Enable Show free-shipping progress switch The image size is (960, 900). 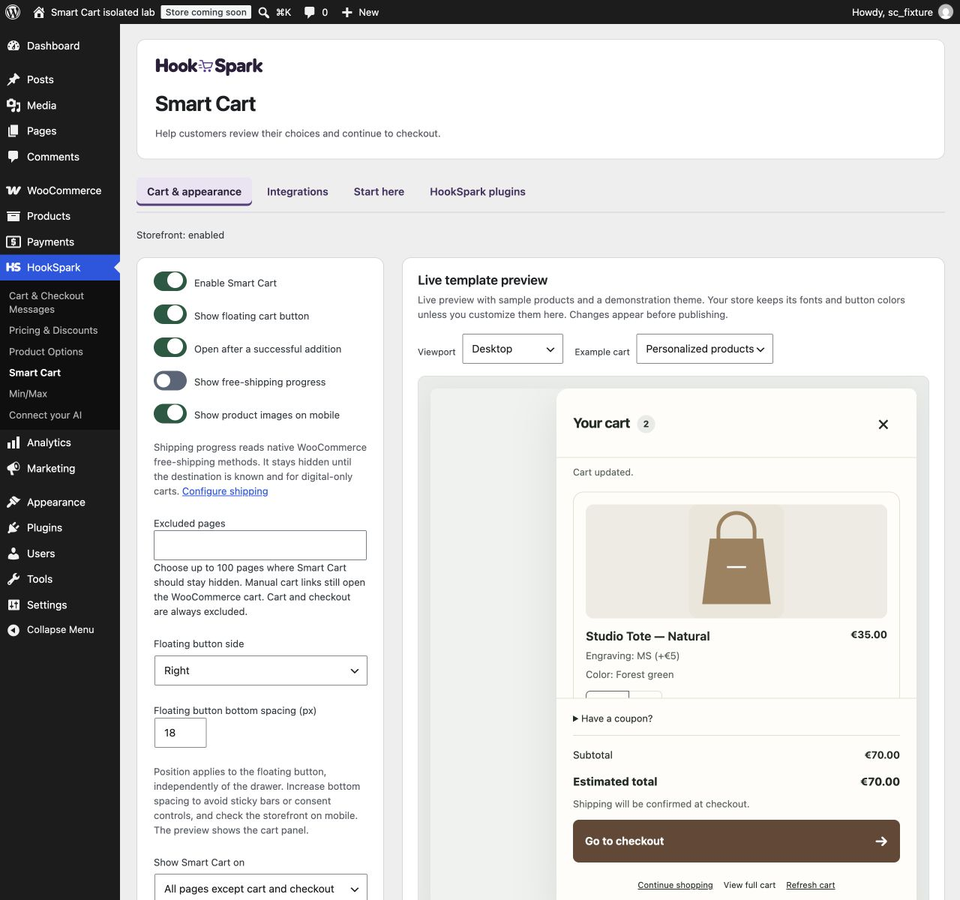click(x=170, y=381)
